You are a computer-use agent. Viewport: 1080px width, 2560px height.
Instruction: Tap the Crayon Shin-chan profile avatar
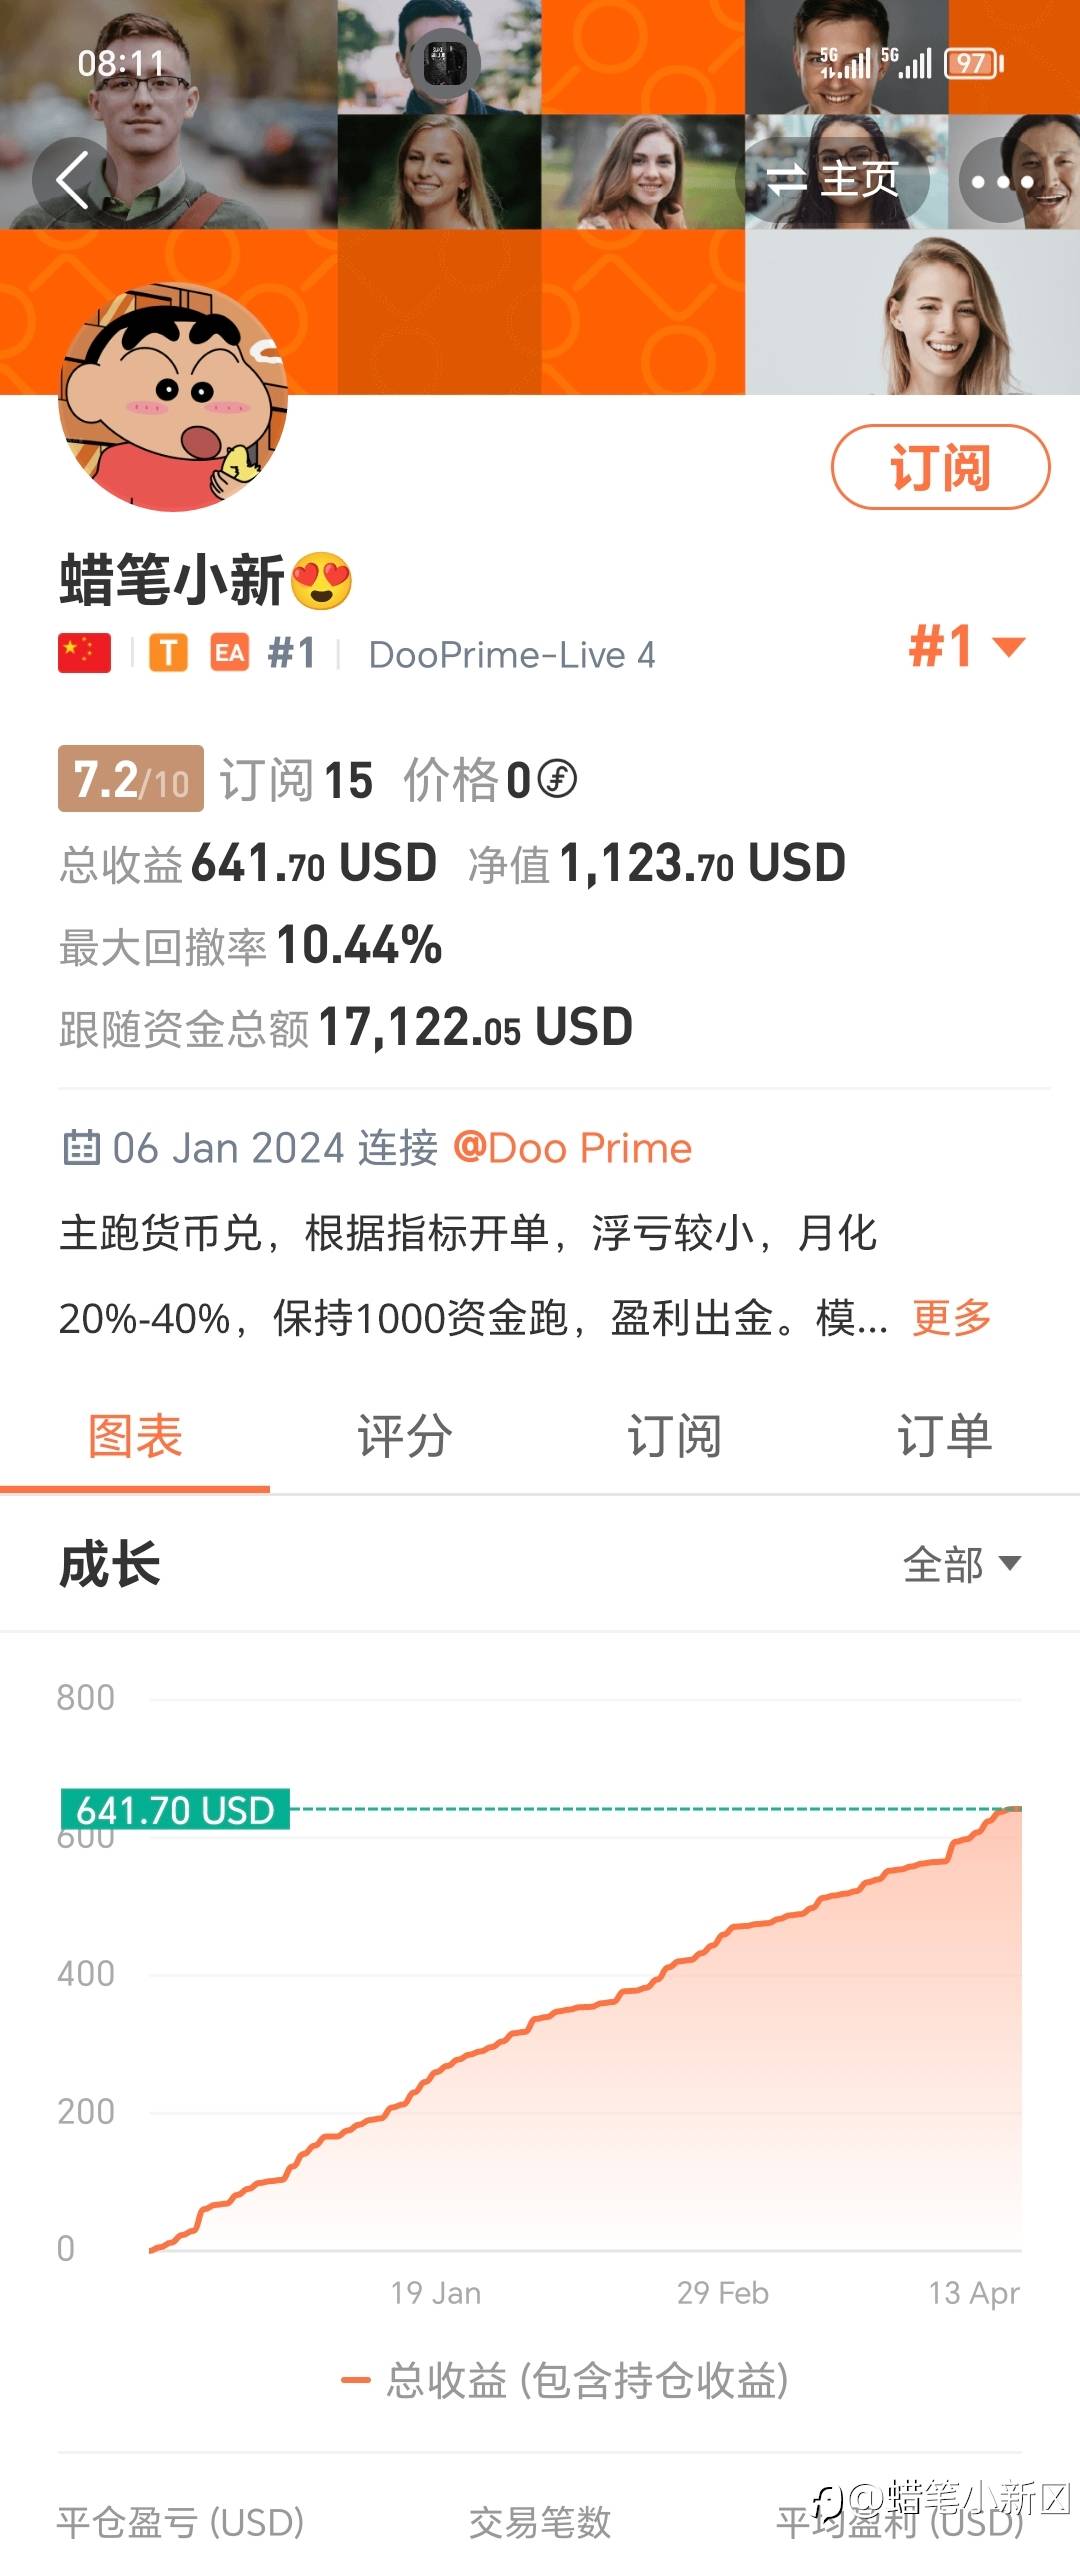click(x=173, y=398)
